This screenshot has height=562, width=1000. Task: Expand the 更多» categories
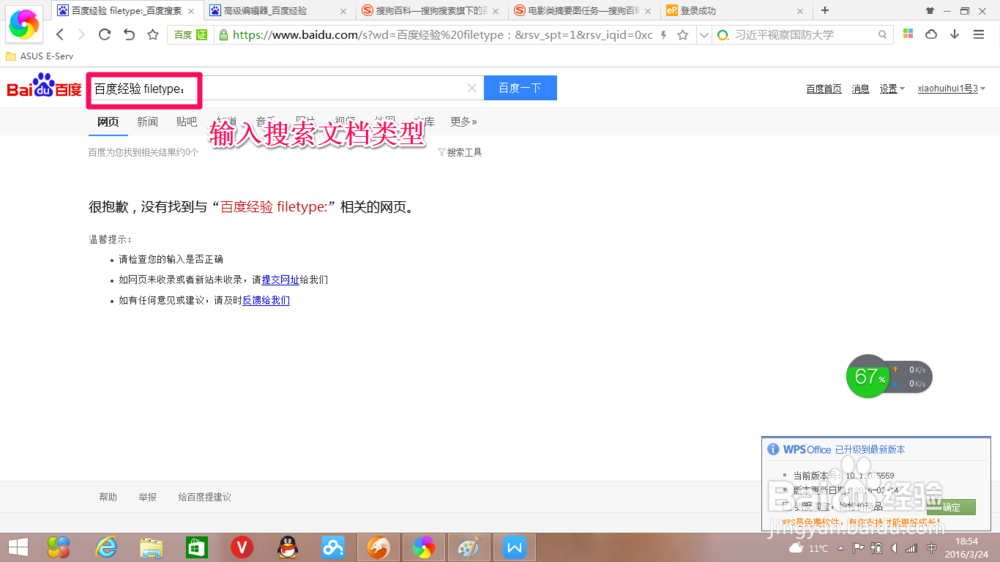(x=464, y=121)
